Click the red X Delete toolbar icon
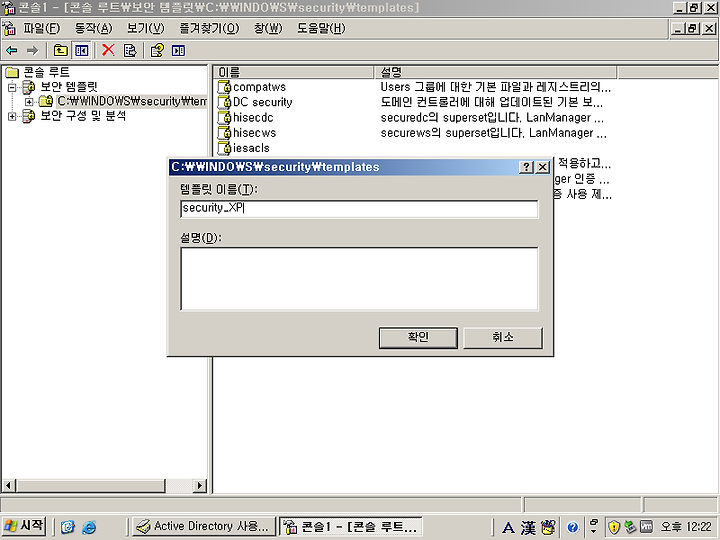Viewport: 720px width, 540px height. point(108,50)
